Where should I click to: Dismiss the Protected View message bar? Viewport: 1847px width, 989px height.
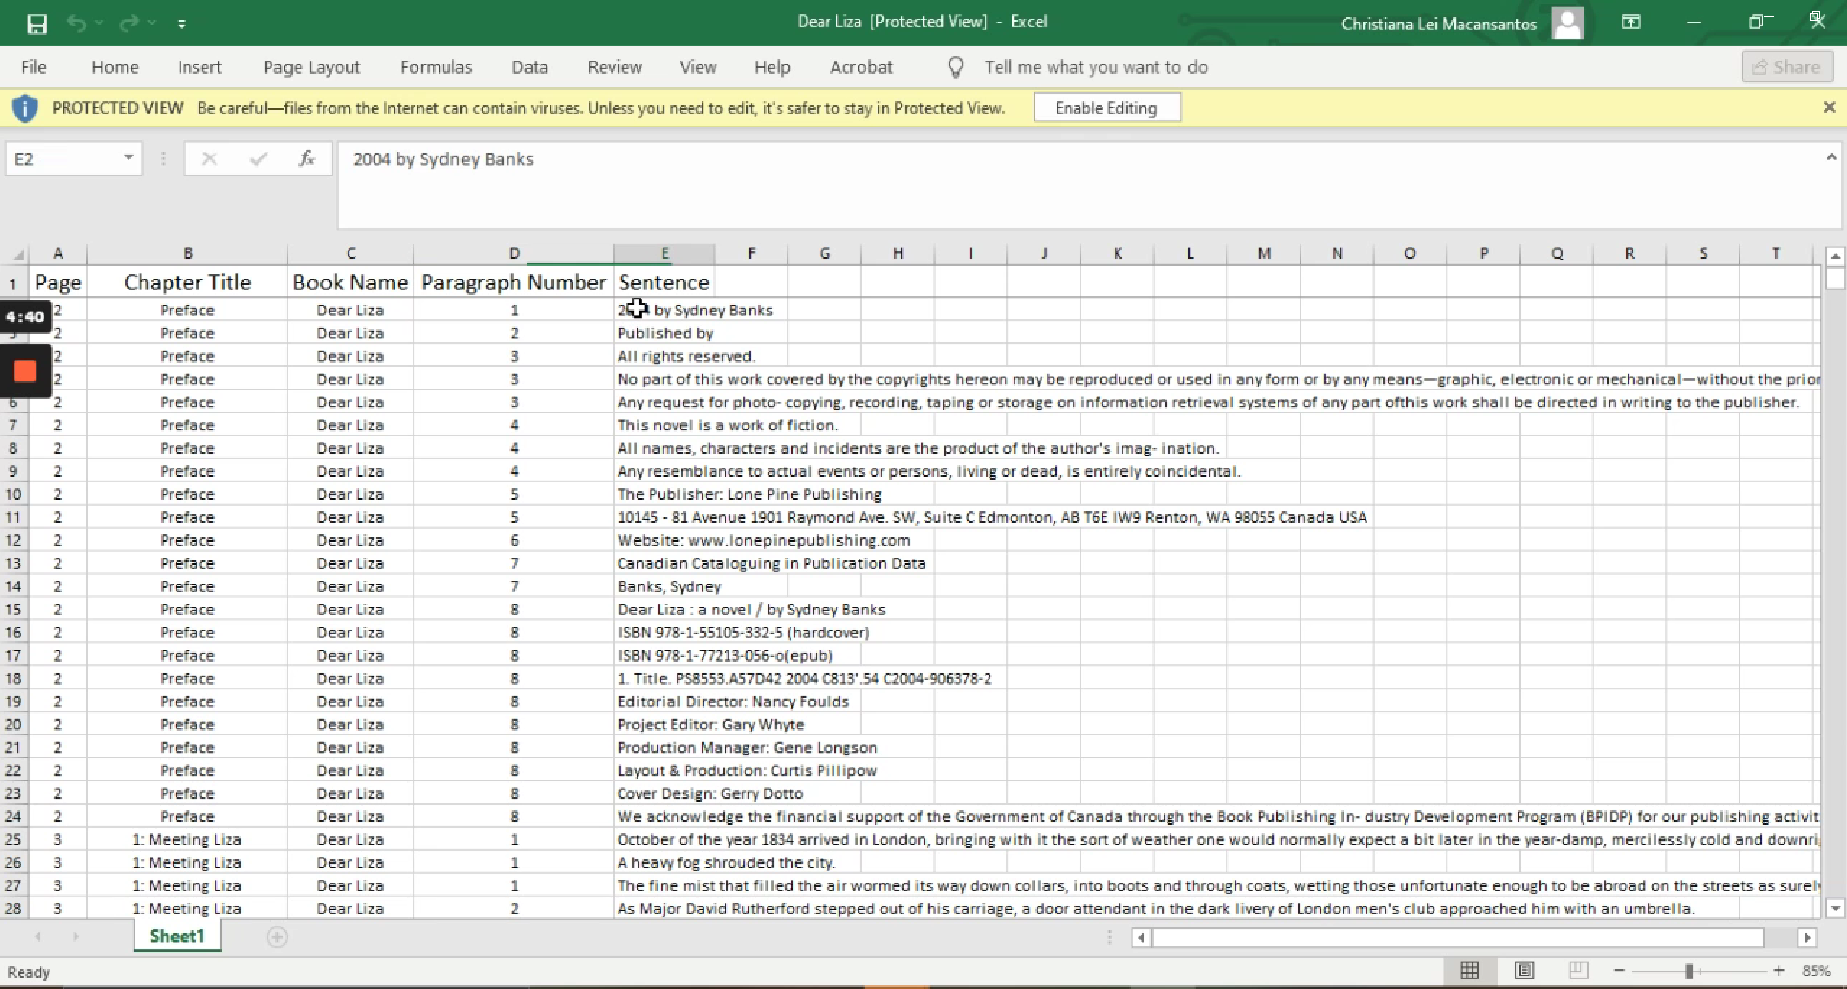[x=1829, y=107]
